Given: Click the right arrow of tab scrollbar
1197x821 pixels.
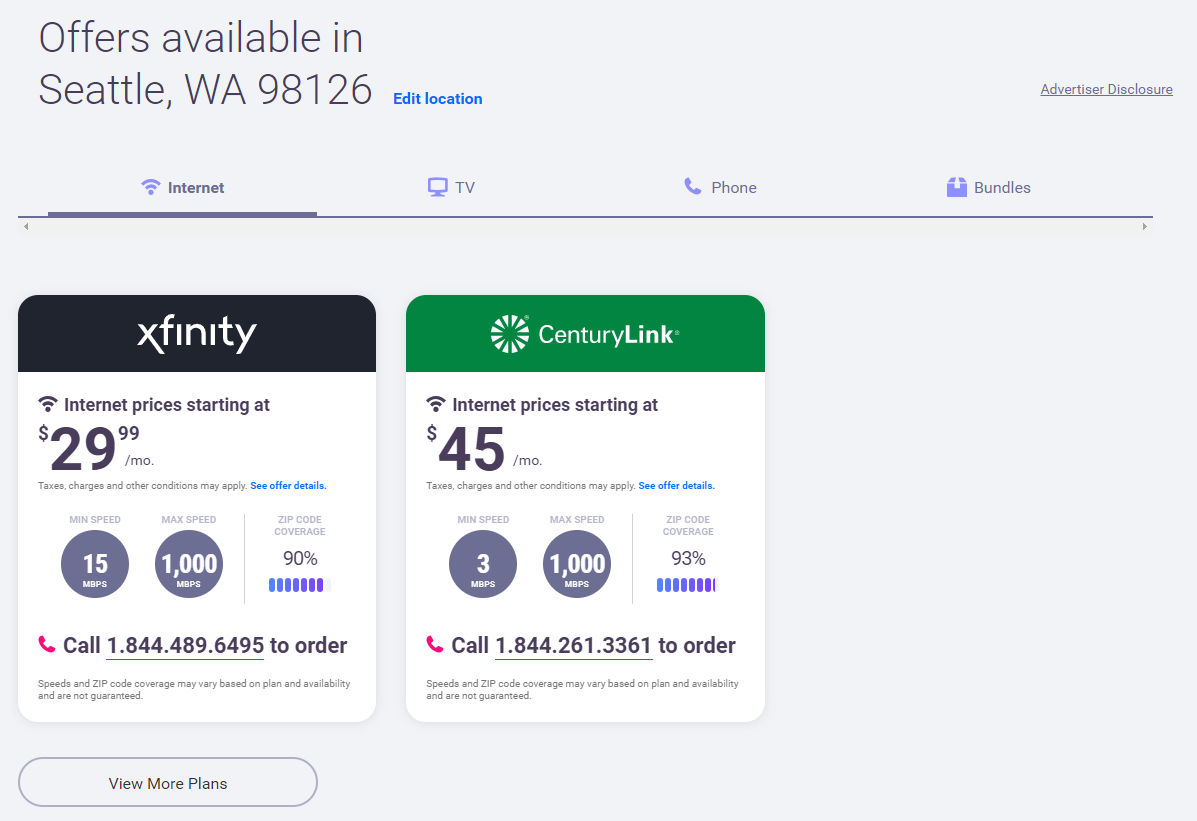Looking at the screenshot, I should [x=1145, y=227].
